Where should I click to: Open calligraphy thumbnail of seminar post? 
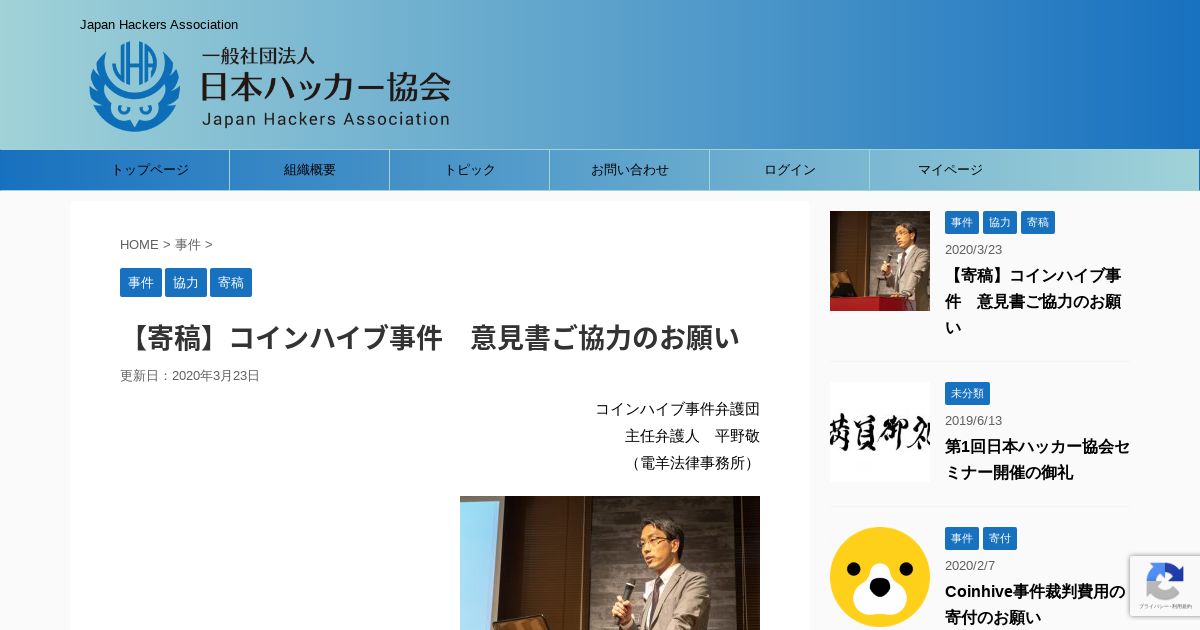[880, 432]
